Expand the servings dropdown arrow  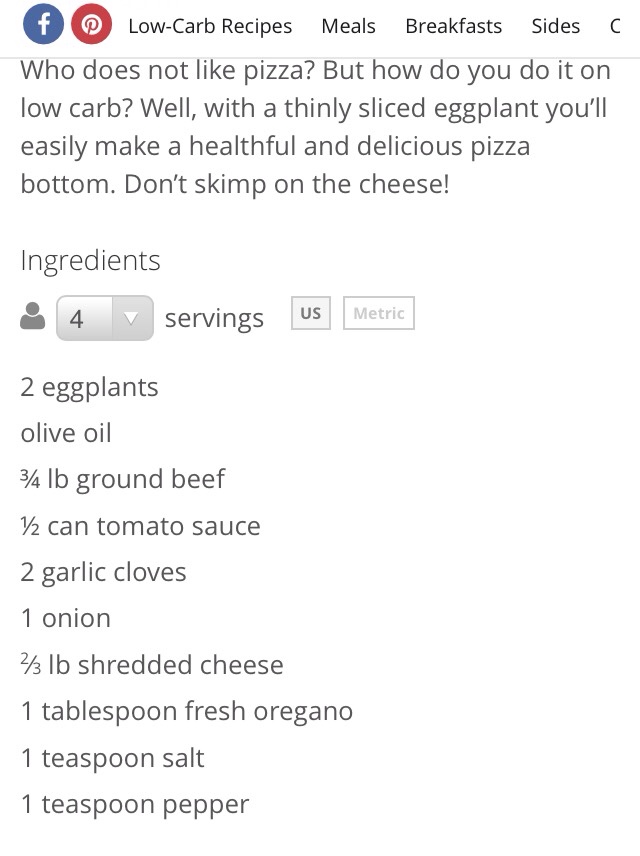[x=130, y=318]
